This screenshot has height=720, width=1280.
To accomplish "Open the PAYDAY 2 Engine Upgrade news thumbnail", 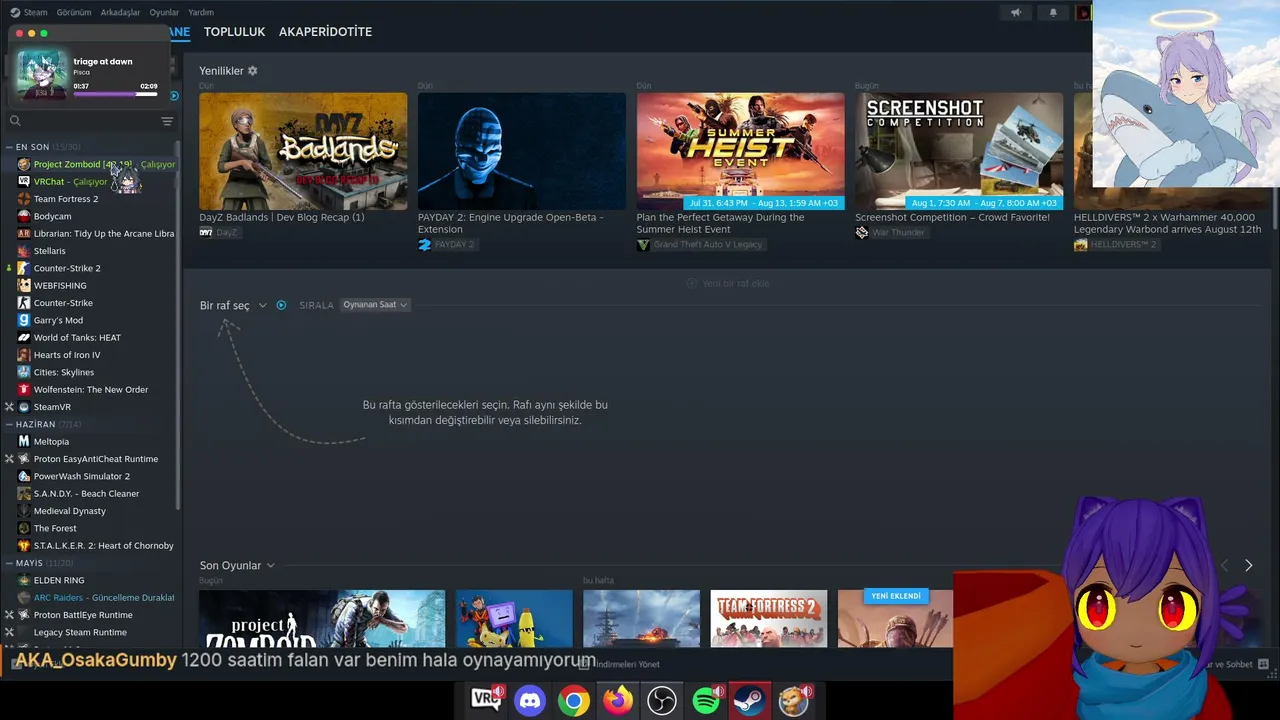I will point(522,151).
